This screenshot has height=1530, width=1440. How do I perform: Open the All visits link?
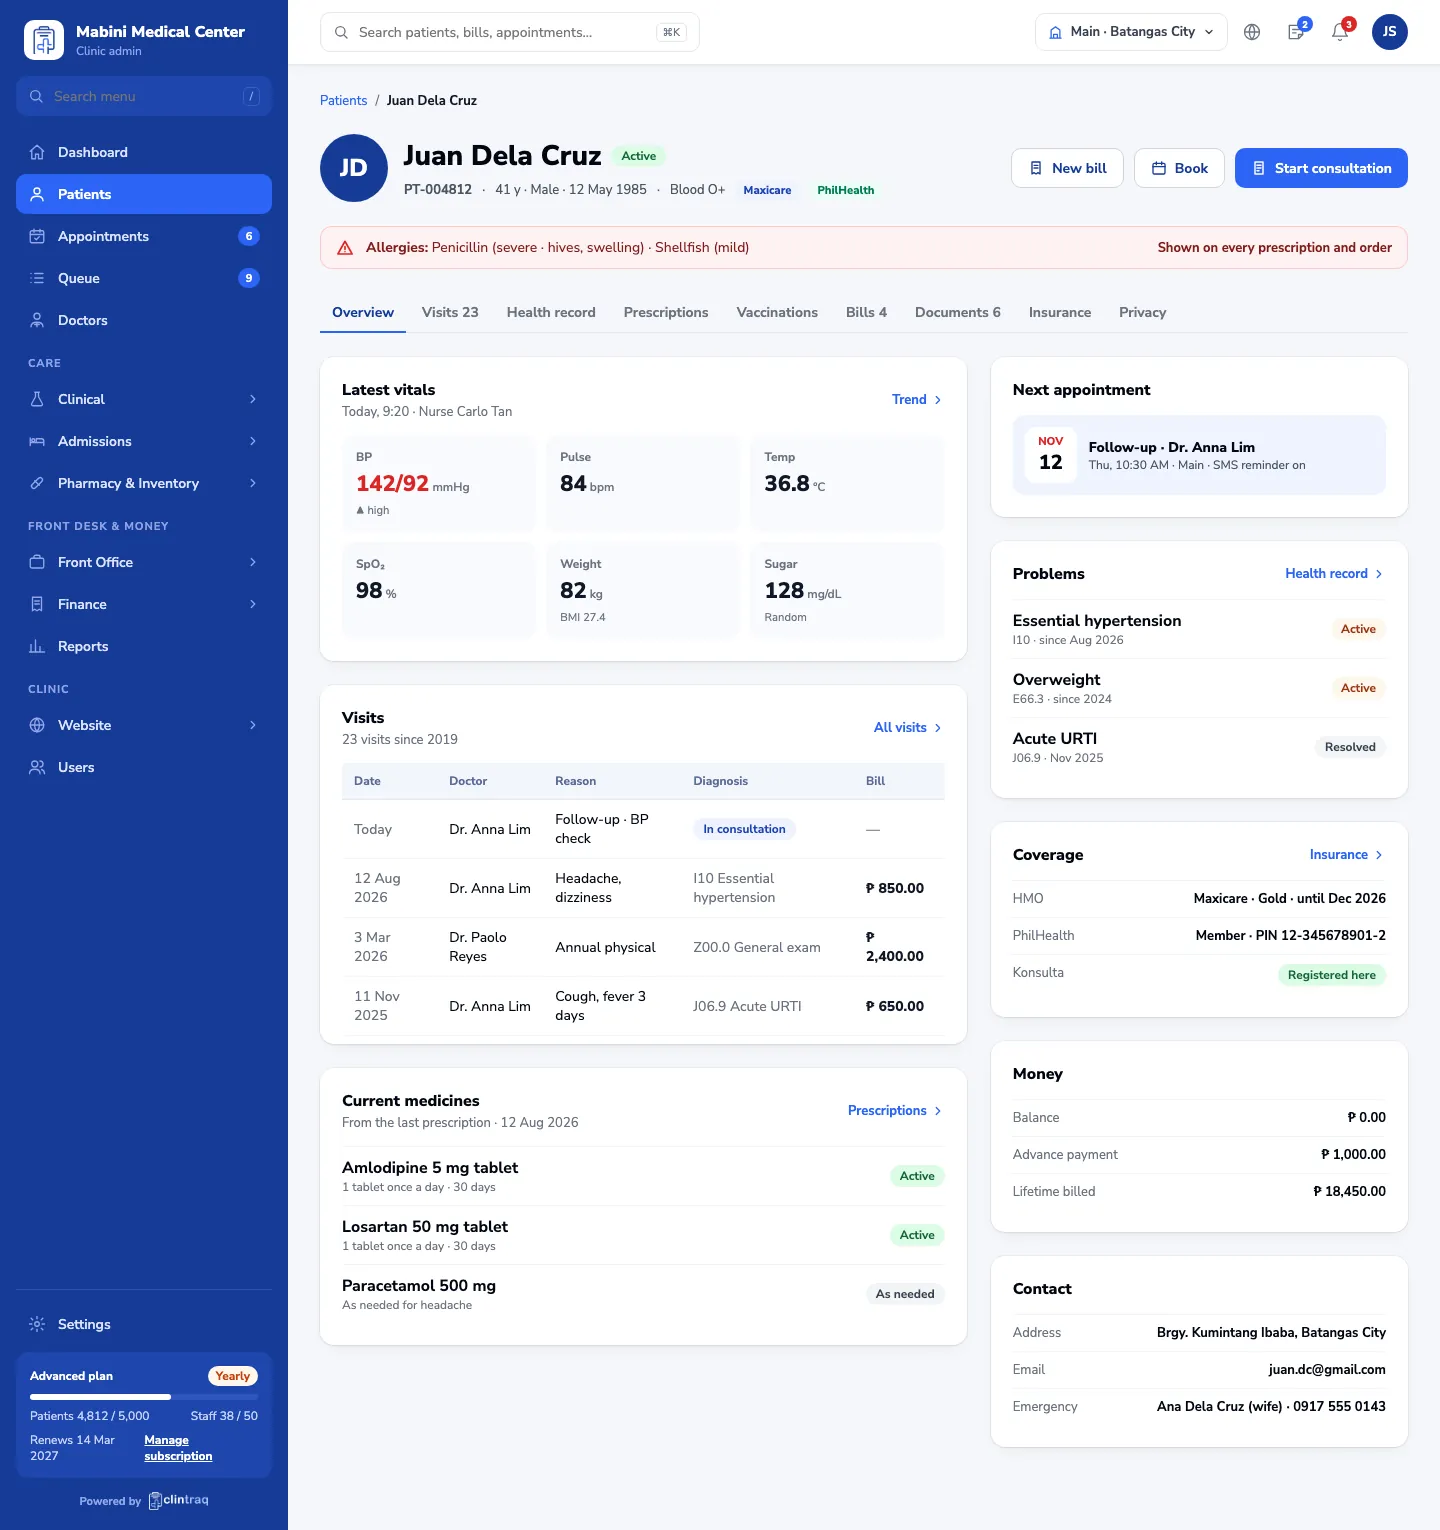[908, 727]
